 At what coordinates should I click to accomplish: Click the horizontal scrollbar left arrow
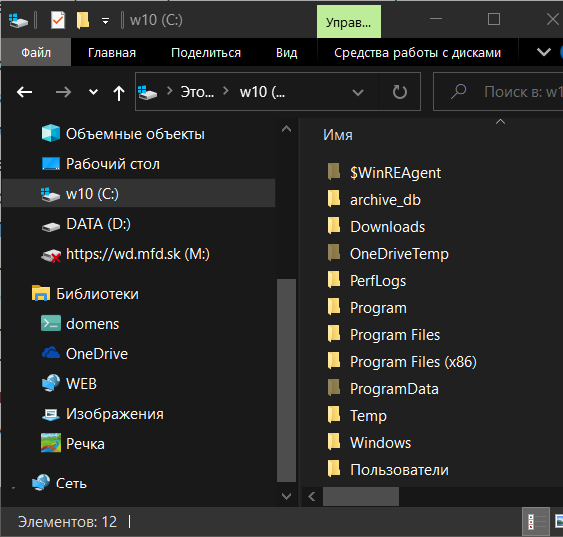312,496
